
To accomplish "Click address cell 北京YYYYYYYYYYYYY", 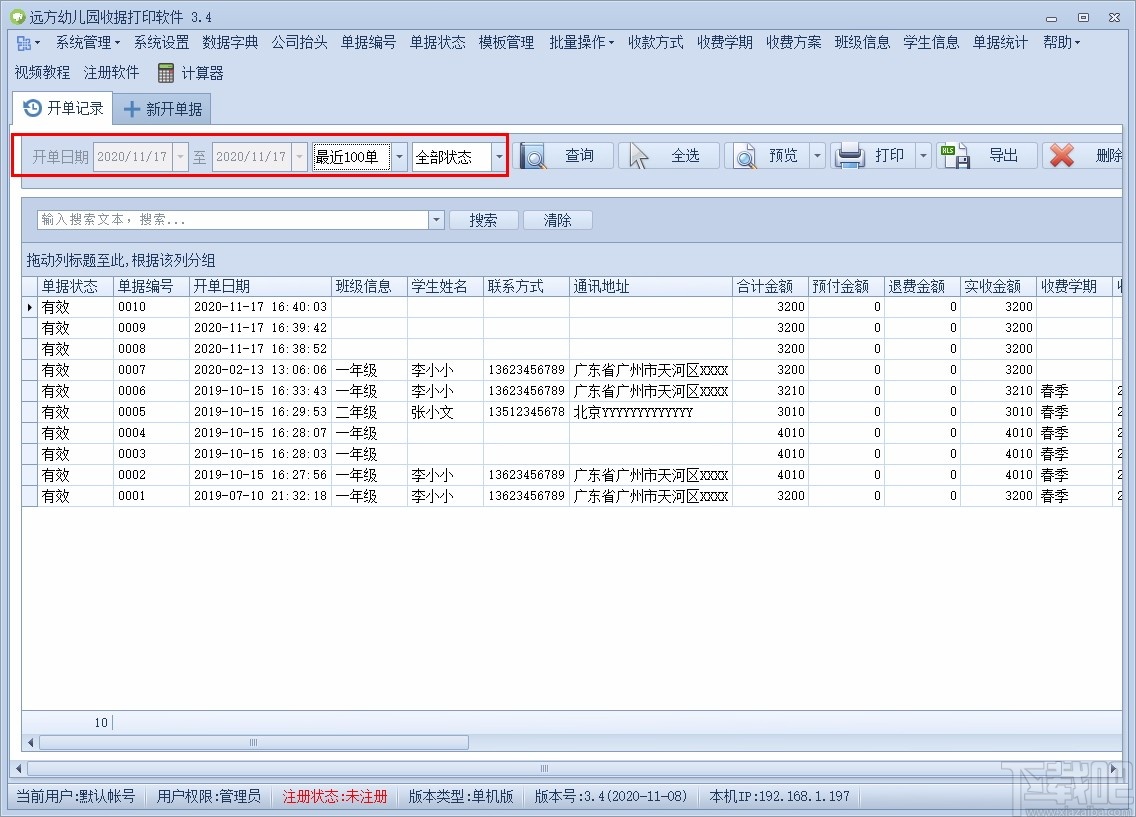I will click(651, 412).
